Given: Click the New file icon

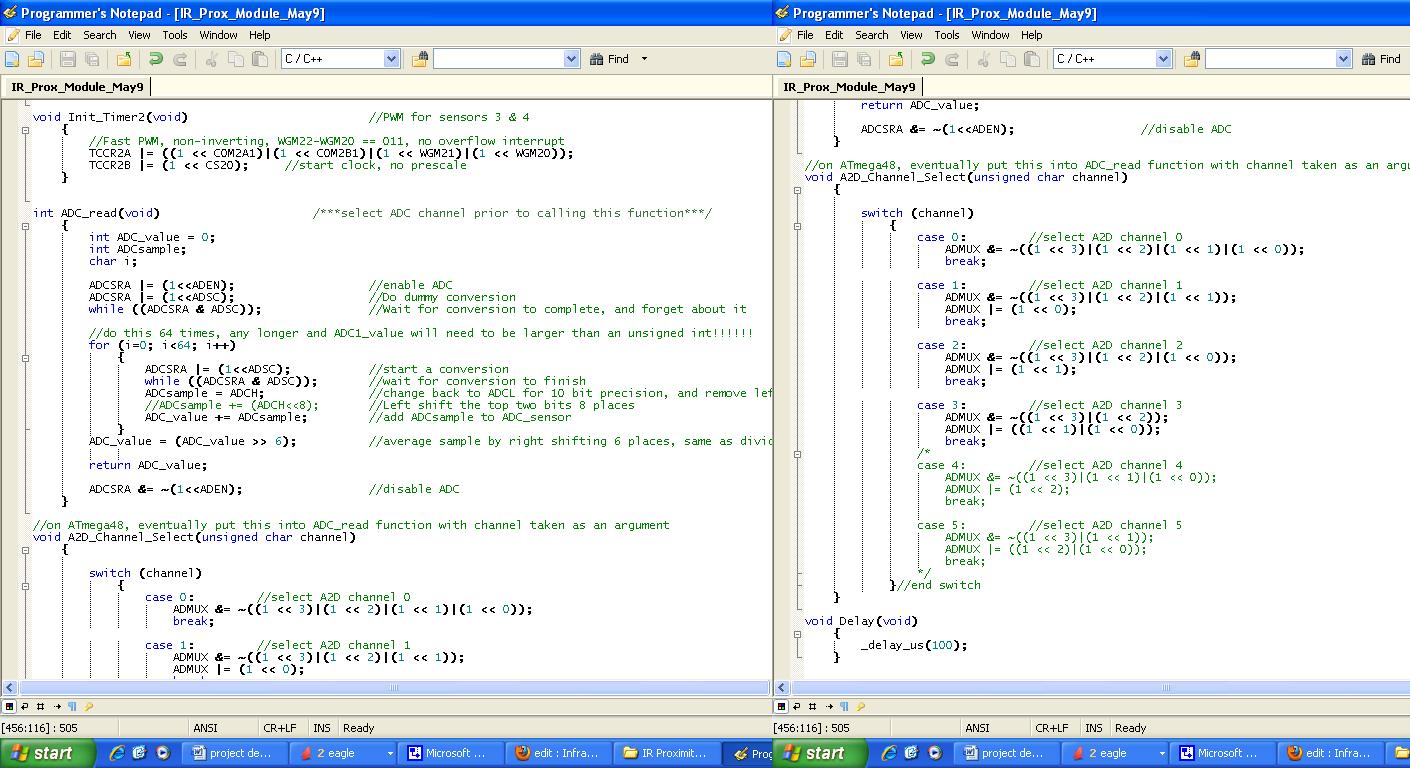Looking at the screenshot, I should click(x=10, y=58).
